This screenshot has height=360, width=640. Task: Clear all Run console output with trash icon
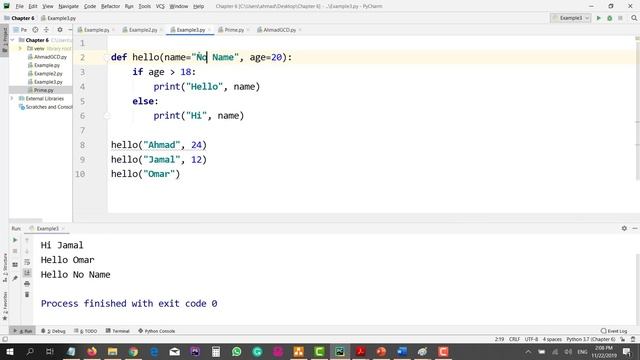click(x=27, y=294)
